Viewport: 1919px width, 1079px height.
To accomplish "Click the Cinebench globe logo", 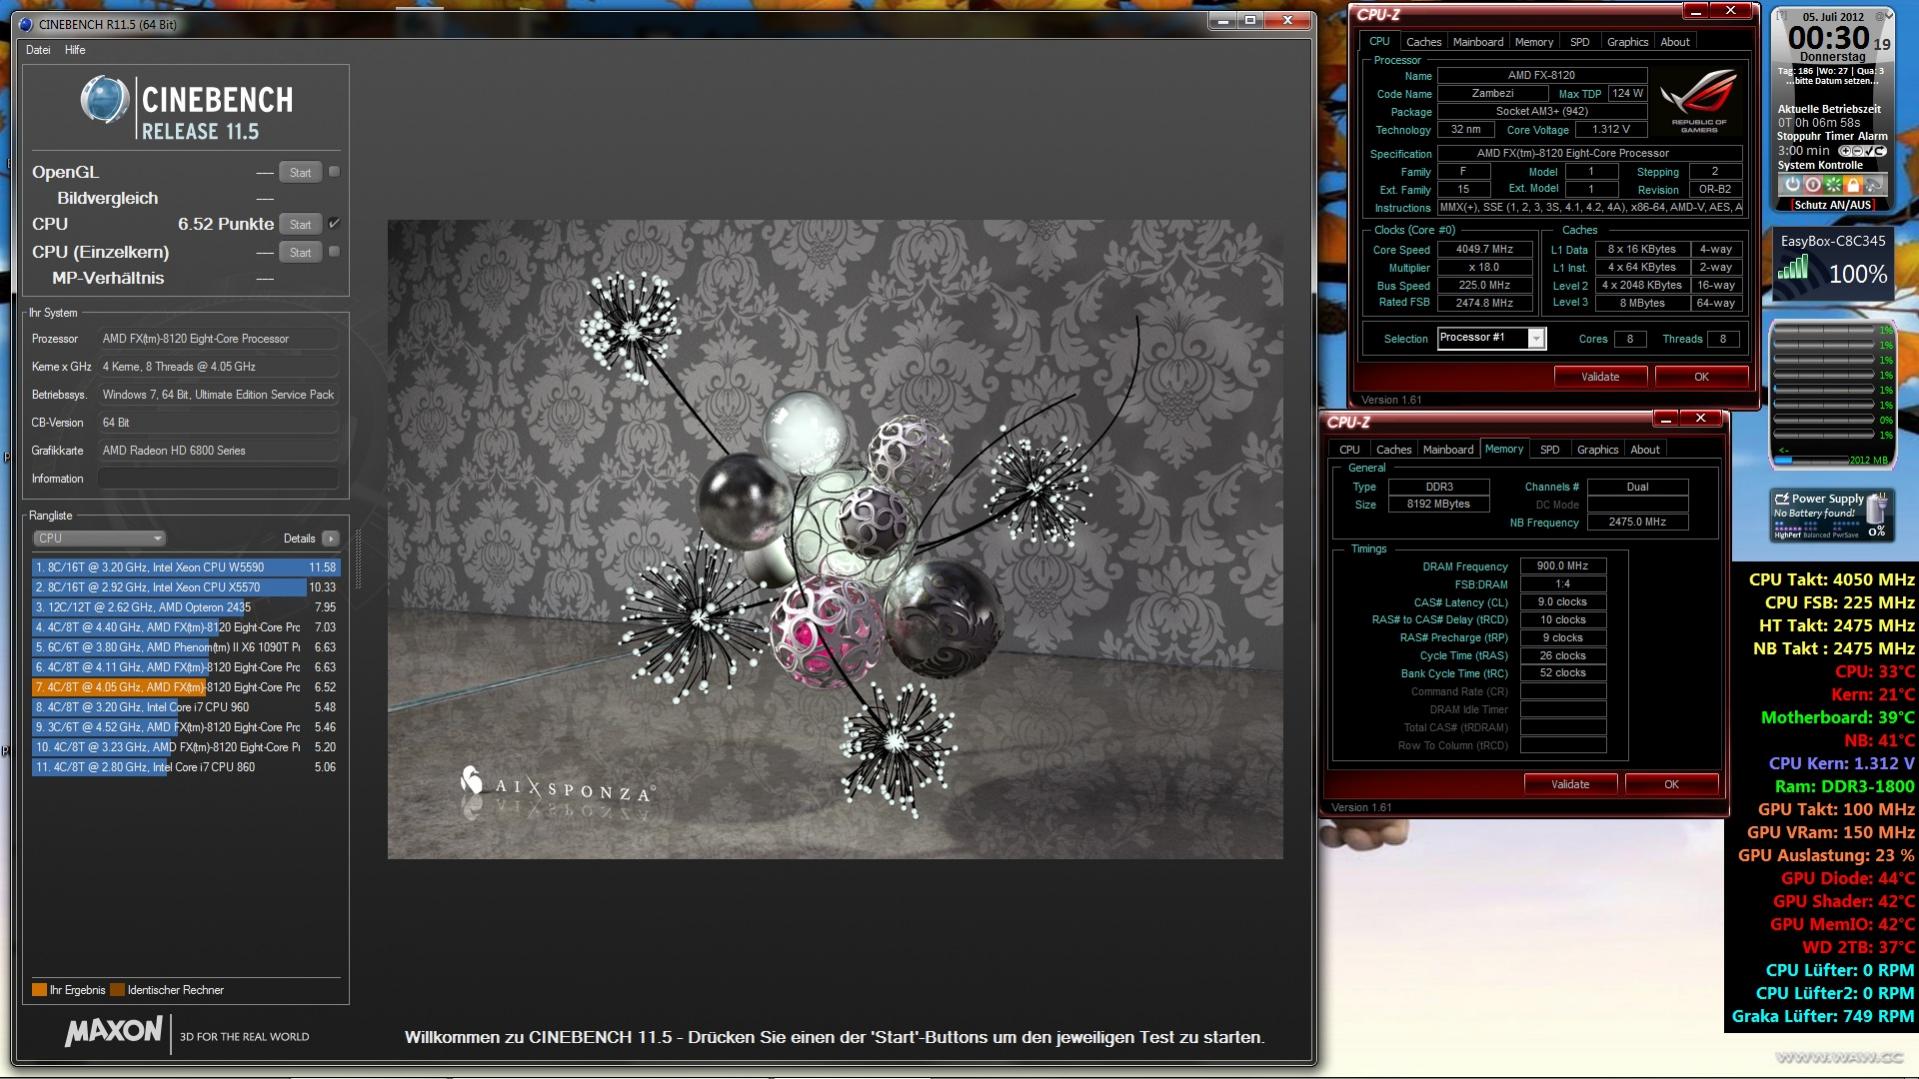I will 104,100.
